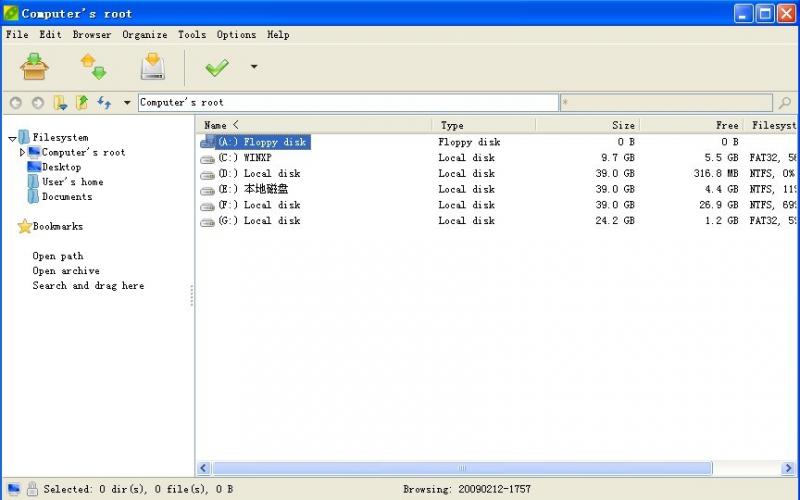800x500 pixels.
Task: Sort the list by Size column header
Action: (622, 125)
